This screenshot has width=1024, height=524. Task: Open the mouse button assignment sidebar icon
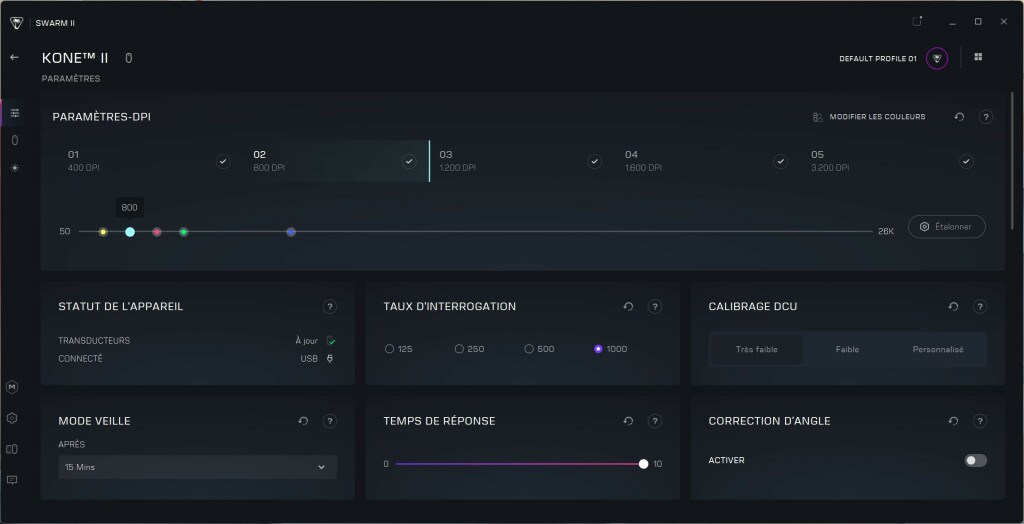(15, 140)
